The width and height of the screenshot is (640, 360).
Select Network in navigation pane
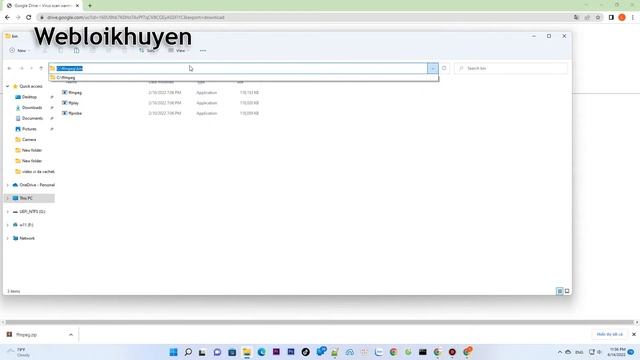point(27,238)
